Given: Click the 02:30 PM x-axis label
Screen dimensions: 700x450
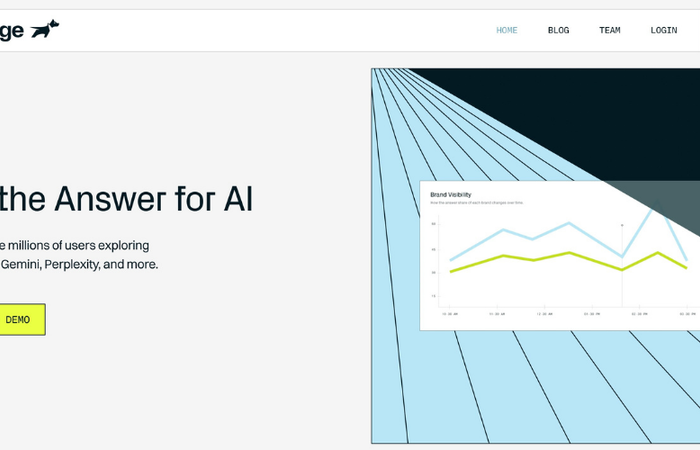Looking at the screenshot, I should click(x=639, y=314).
